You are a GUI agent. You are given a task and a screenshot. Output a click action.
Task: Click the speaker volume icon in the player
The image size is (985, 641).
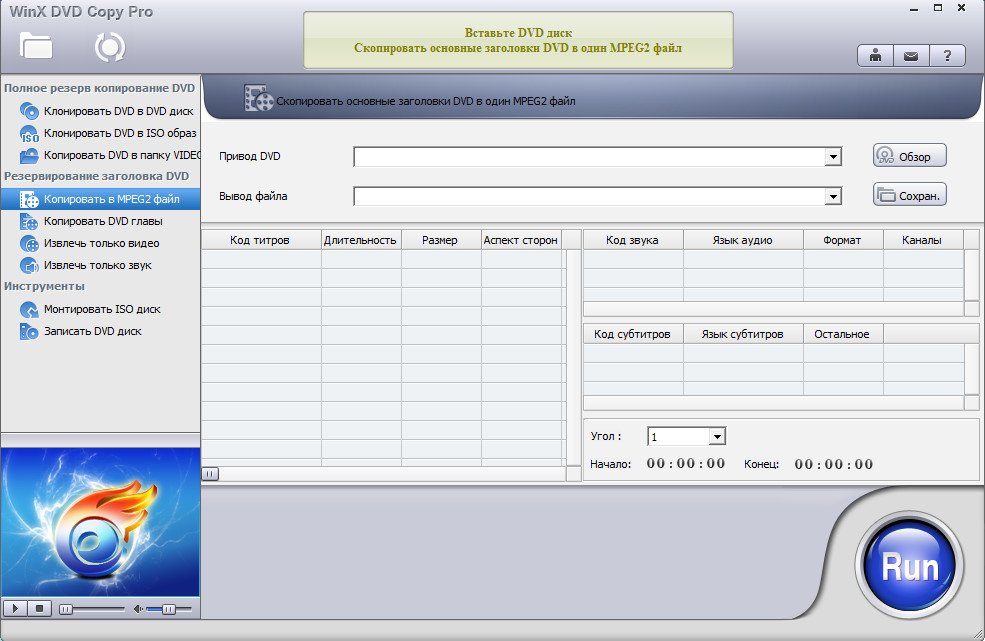click(139, 609)
